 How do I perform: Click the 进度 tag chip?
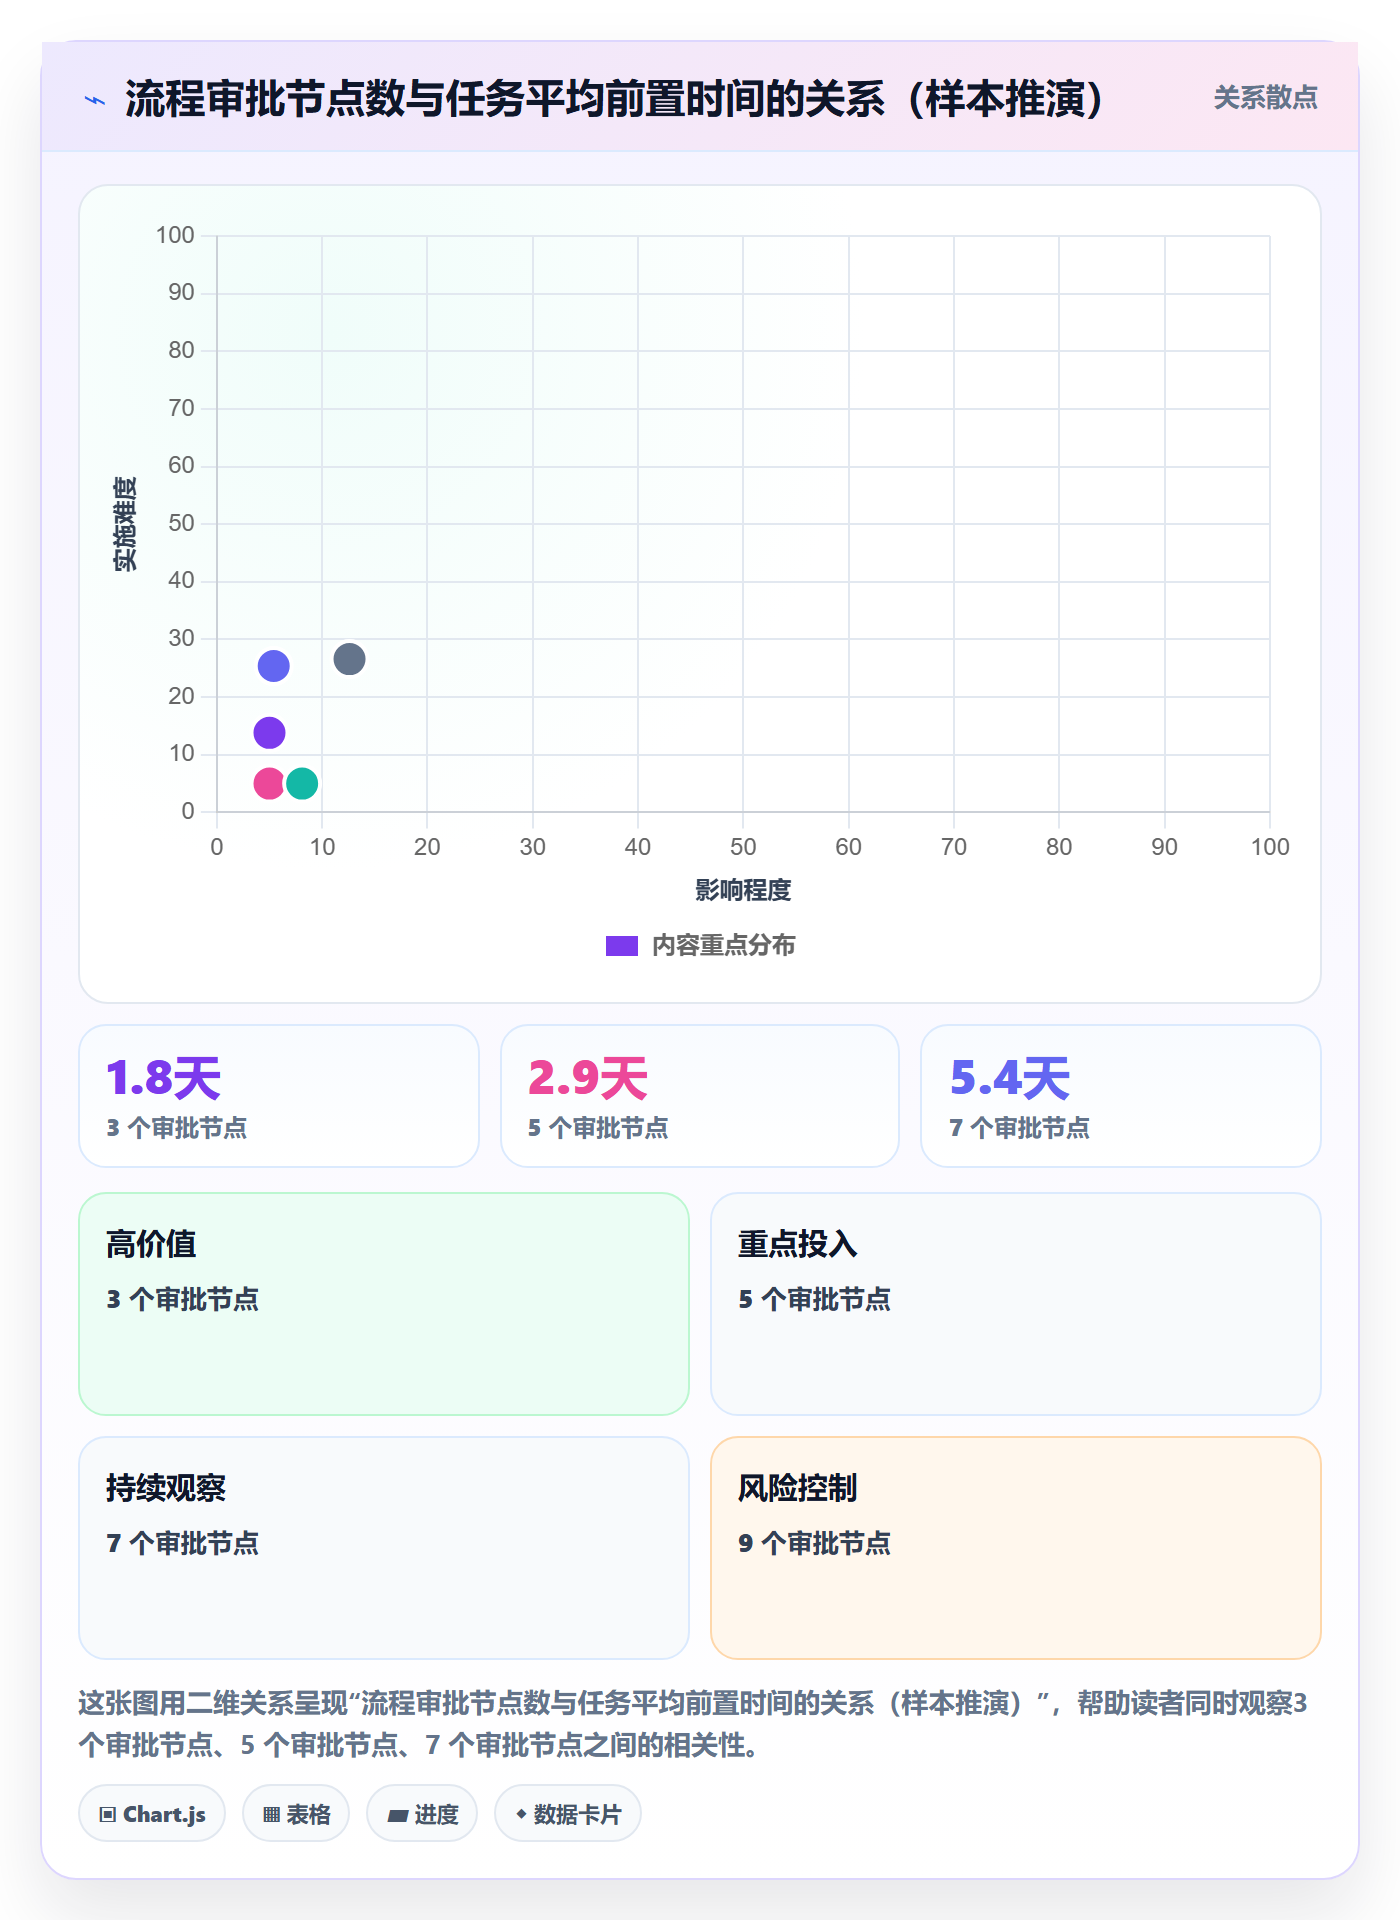(422, 1814)
